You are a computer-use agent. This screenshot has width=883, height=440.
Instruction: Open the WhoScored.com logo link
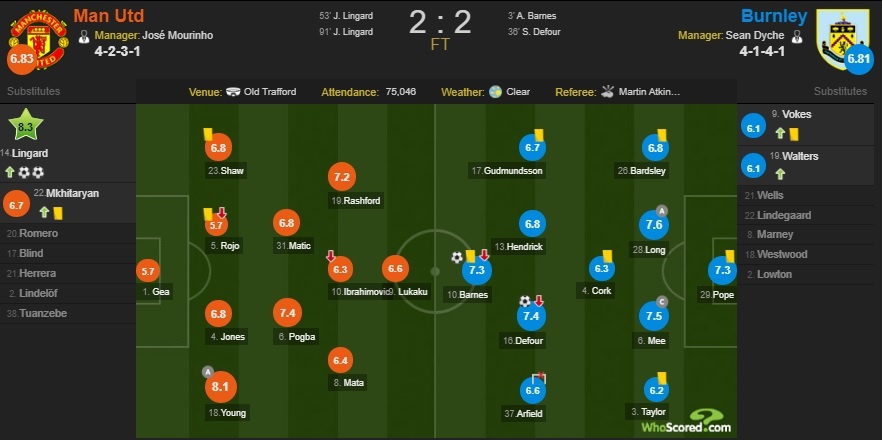coord(699,421)
